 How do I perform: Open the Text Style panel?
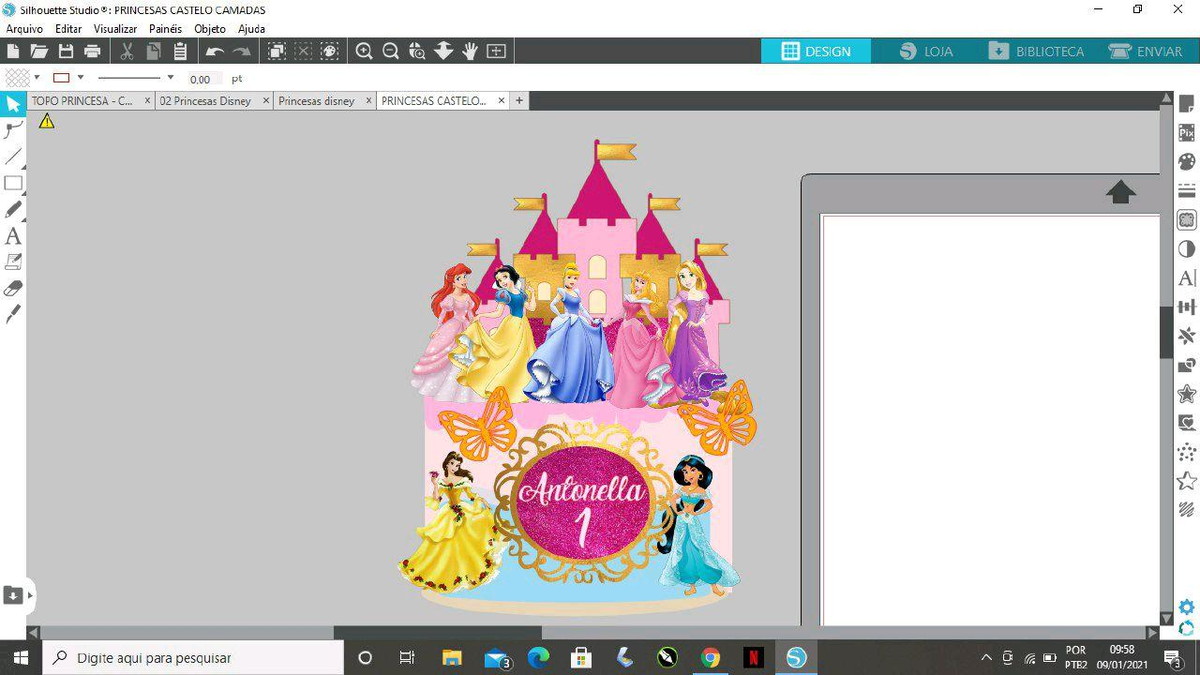point(1187,278)
